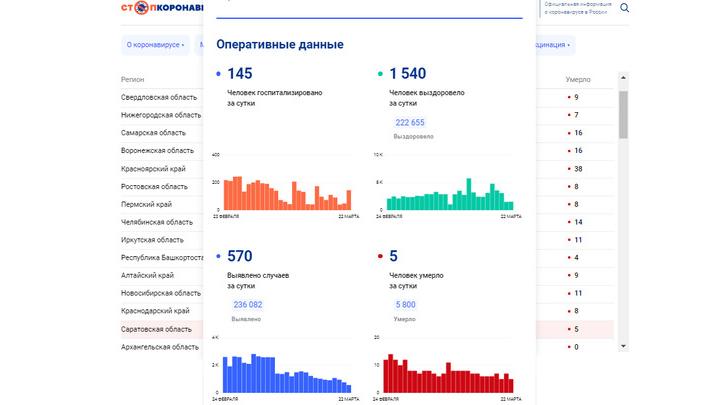Click the Саратовская область row
This screenshot has width=720, height=405.
[156, 329]
